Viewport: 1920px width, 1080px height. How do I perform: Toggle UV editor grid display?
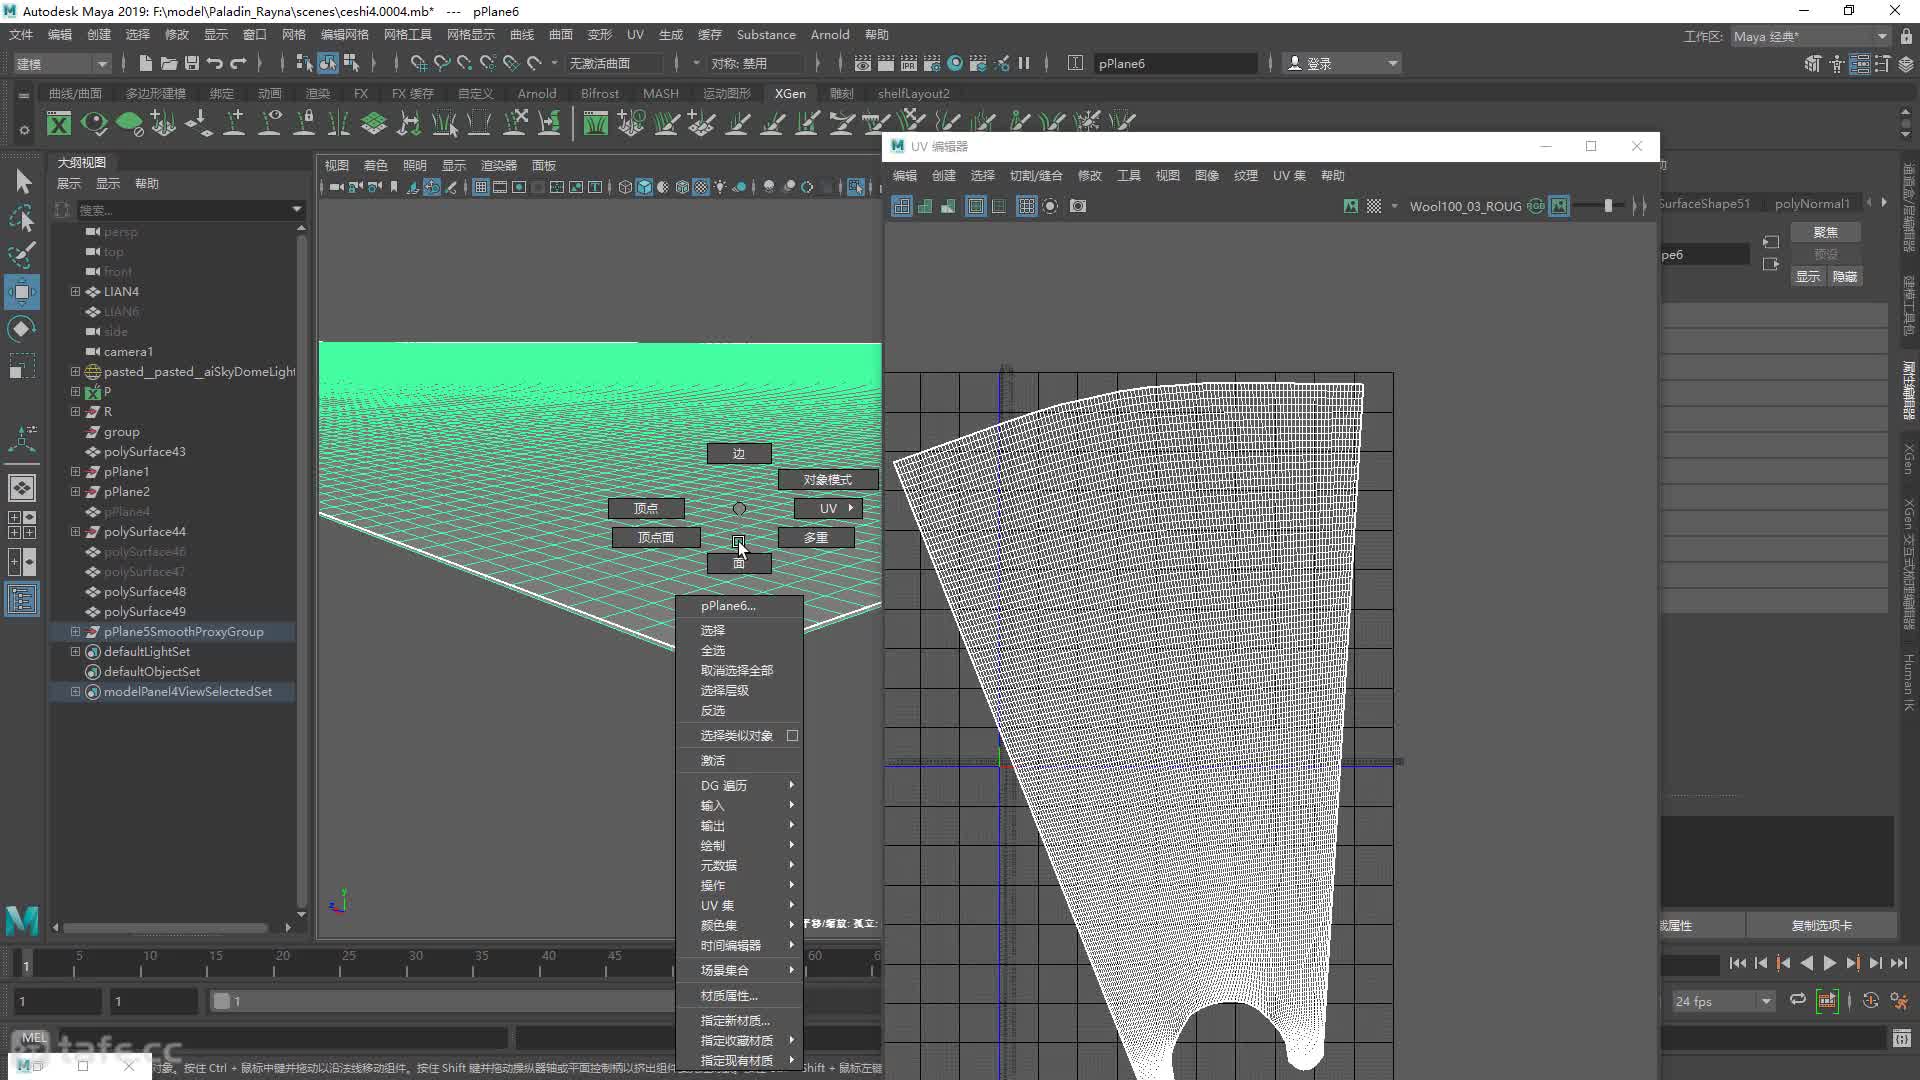pyautogui.click(x=1026, y=206)
